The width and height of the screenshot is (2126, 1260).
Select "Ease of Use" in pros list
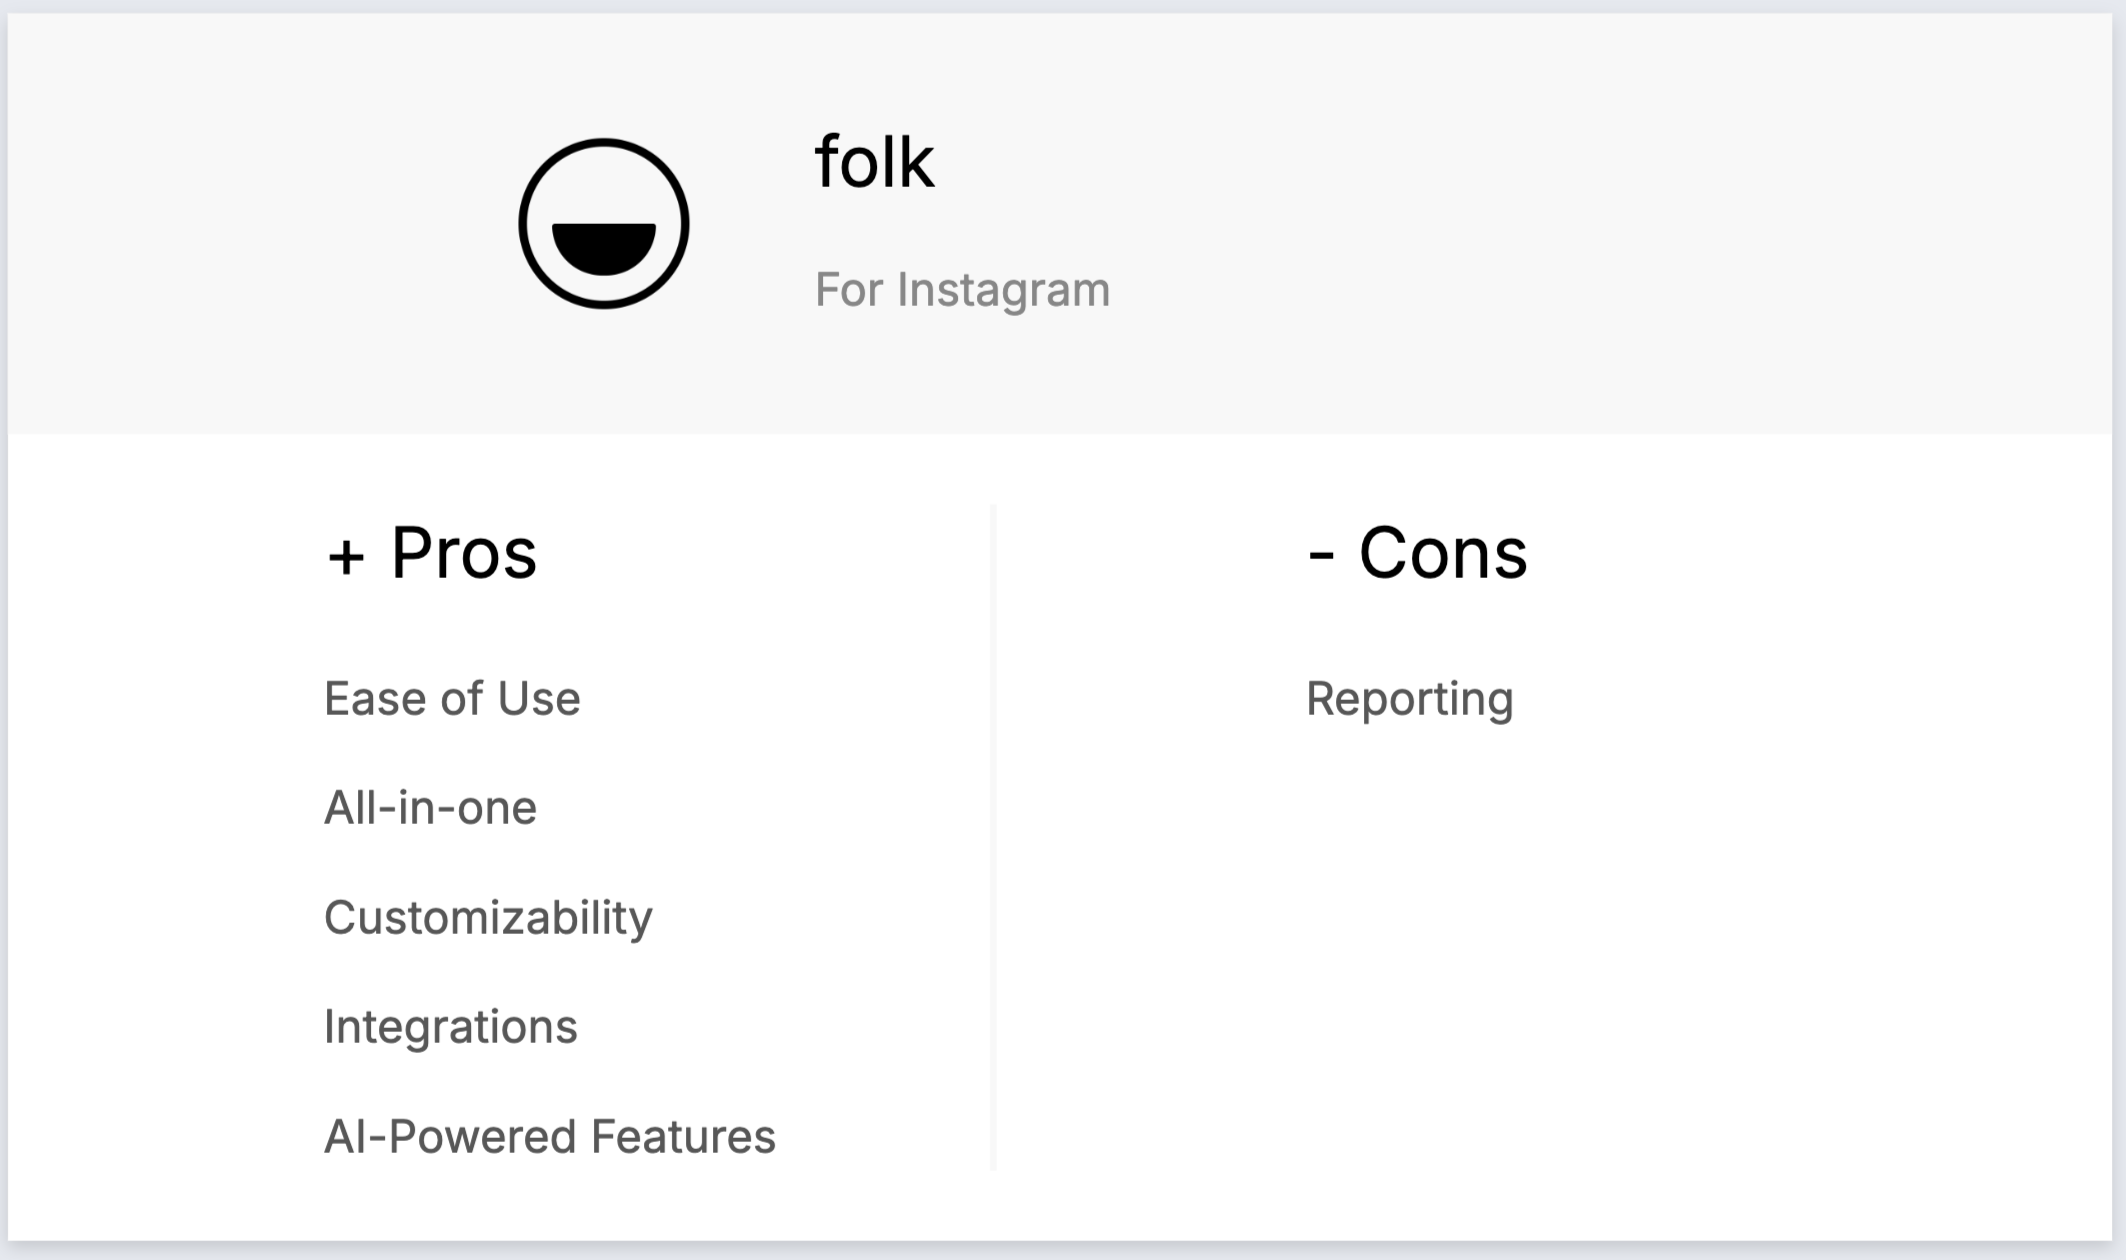(452, 698)
